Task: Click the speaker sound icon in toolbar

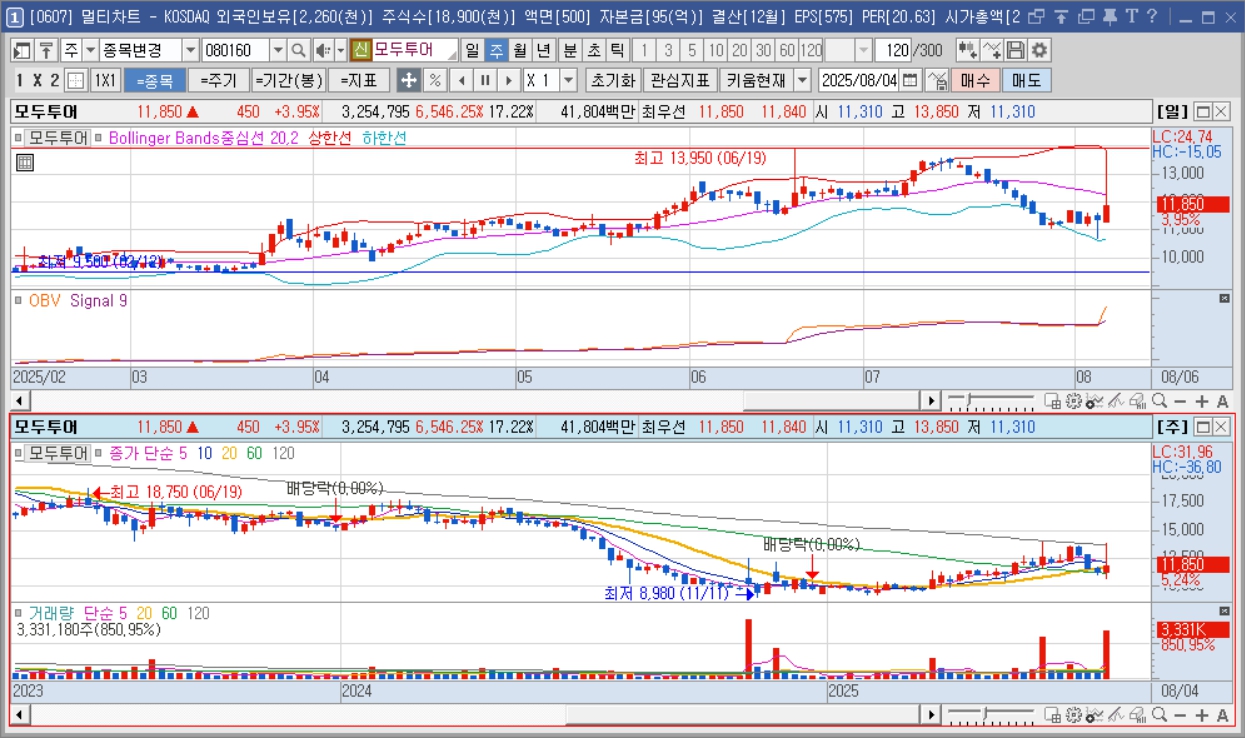Action: click(323, 50)
